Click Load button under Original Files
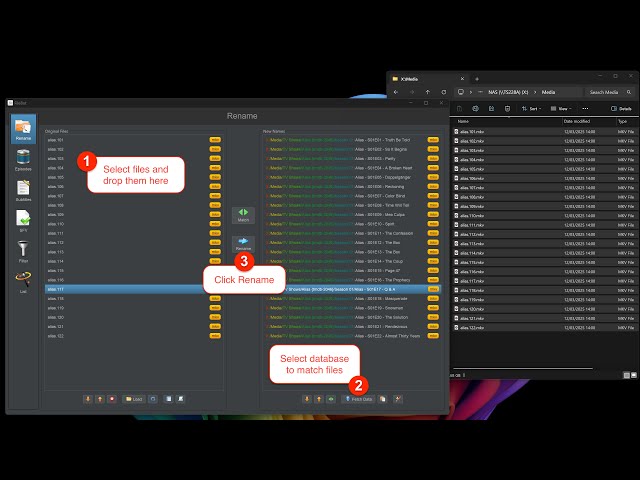Screen dimensions: 640x480 (133, 399)
